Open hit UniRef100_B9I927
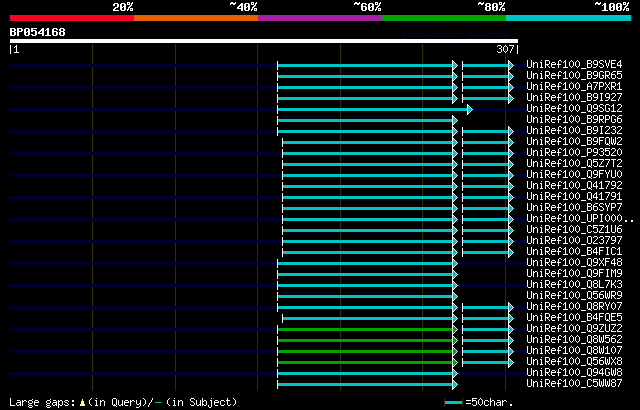640x410 pixels. point(574,98)
